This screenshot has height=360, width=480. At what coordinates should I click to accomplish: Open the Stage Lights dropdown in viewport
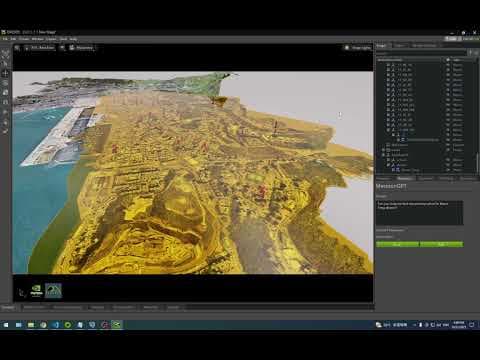click(358, 48)
